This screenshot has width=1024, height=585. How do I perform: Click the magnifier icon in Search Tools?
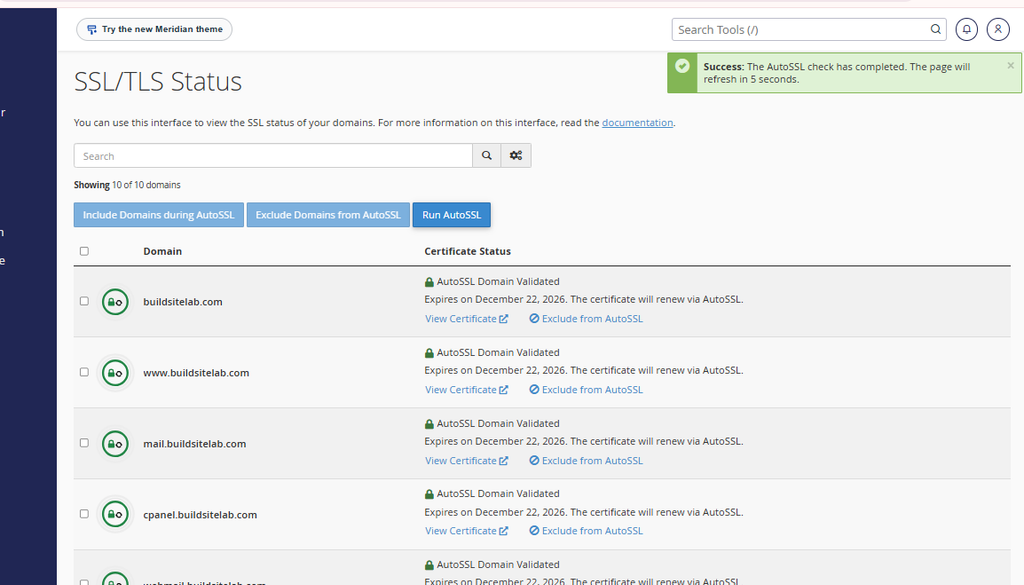936,29
